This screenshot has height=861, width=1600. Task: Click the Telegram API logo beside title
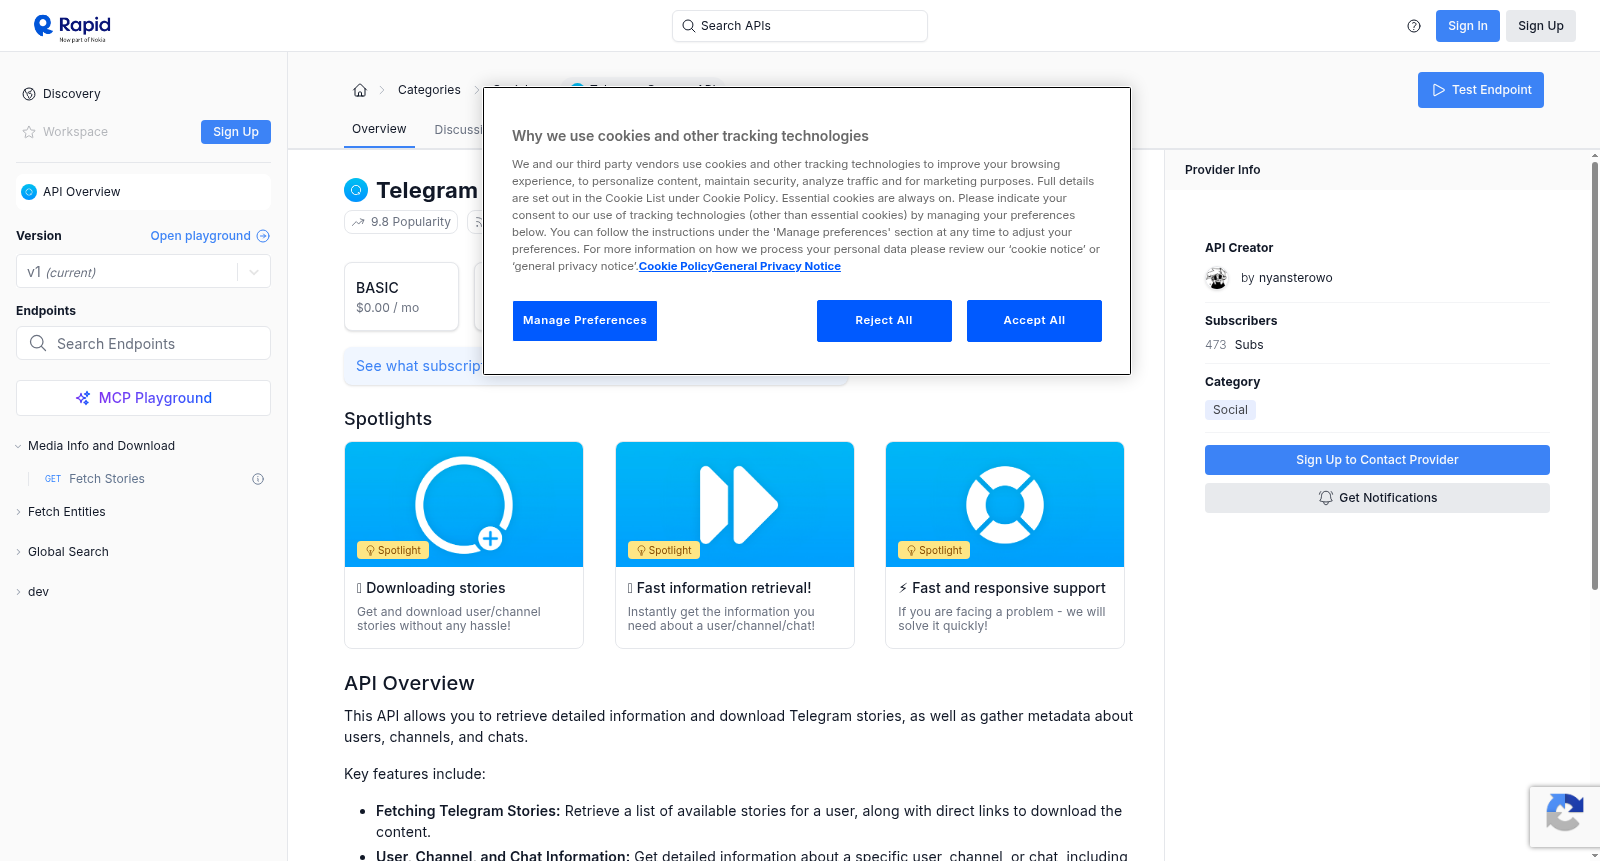(x=356, y=190)
